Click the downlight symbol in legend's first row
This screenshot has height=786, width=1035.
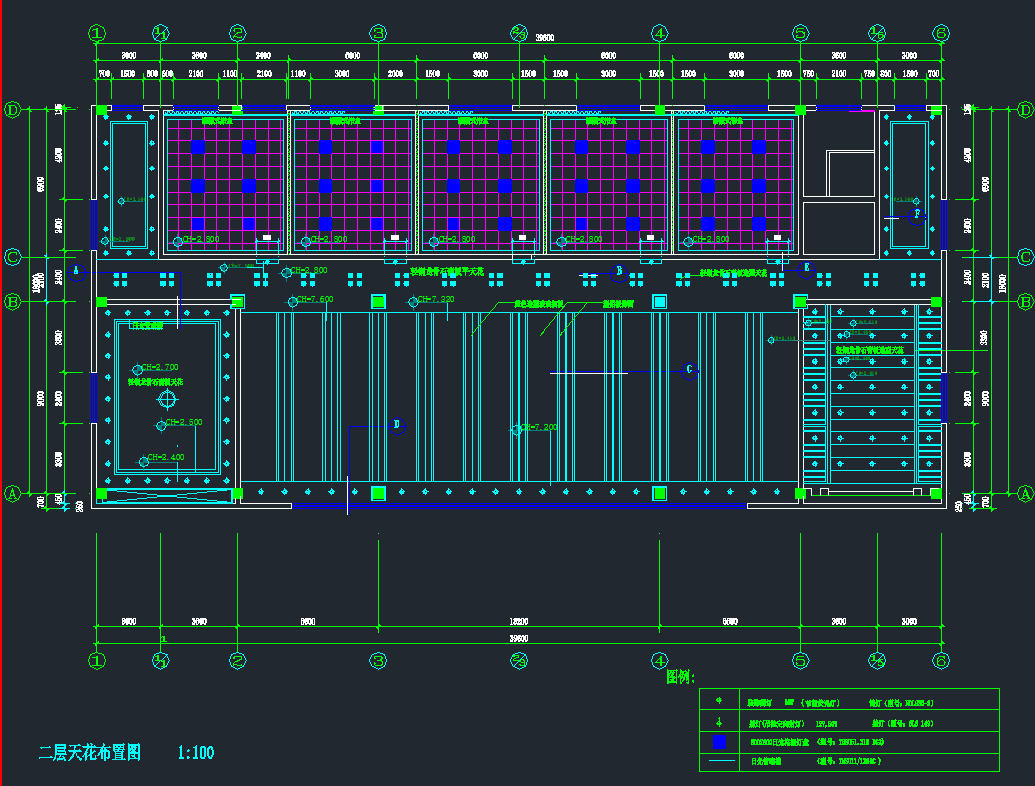(718, 701)
